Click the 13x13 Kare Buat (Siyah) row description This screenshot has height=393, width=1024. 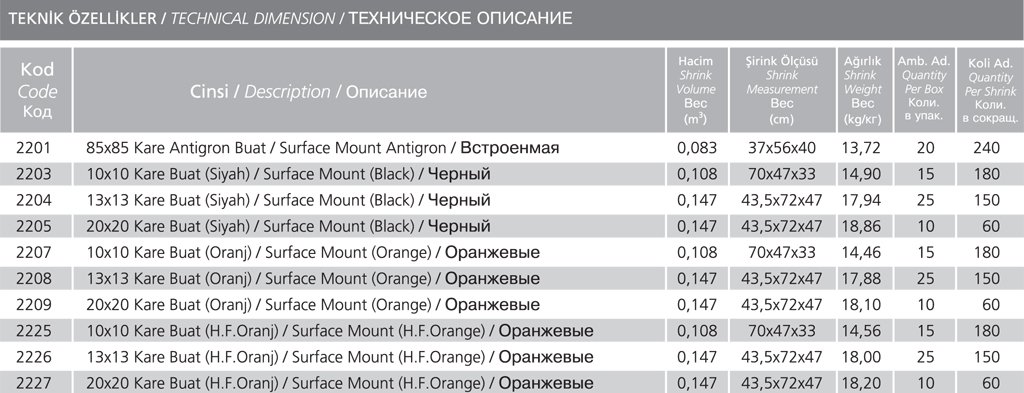(288, 200)
